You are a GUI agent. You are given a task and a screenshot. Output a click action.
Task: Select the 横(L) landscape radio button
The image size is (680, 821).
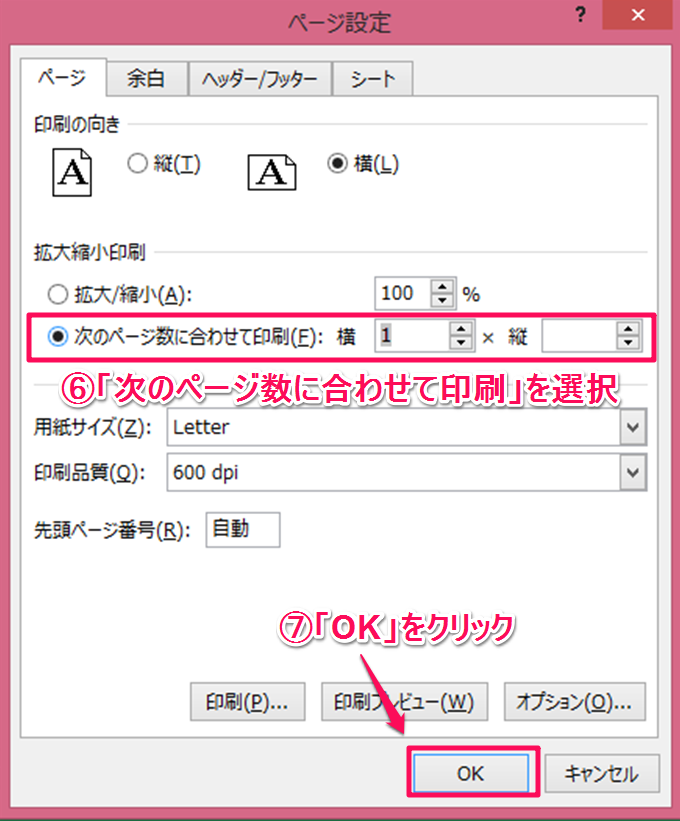coord(338,163)
